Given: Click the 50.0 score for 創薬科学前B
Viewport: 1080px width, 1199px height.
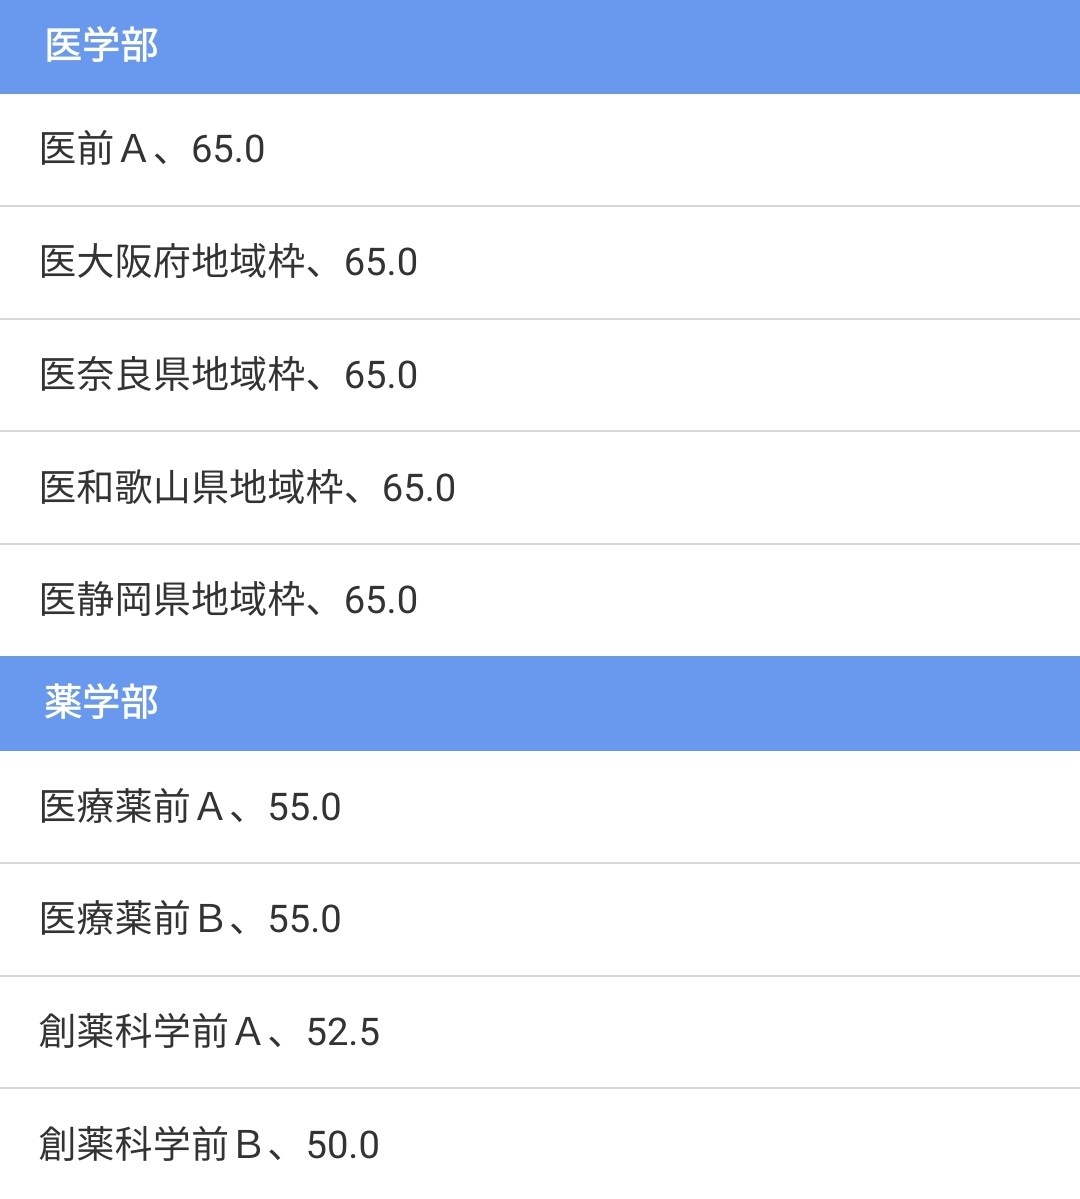Looking at the screenshot, I should pyautogui.click(x=343, y=1145).
